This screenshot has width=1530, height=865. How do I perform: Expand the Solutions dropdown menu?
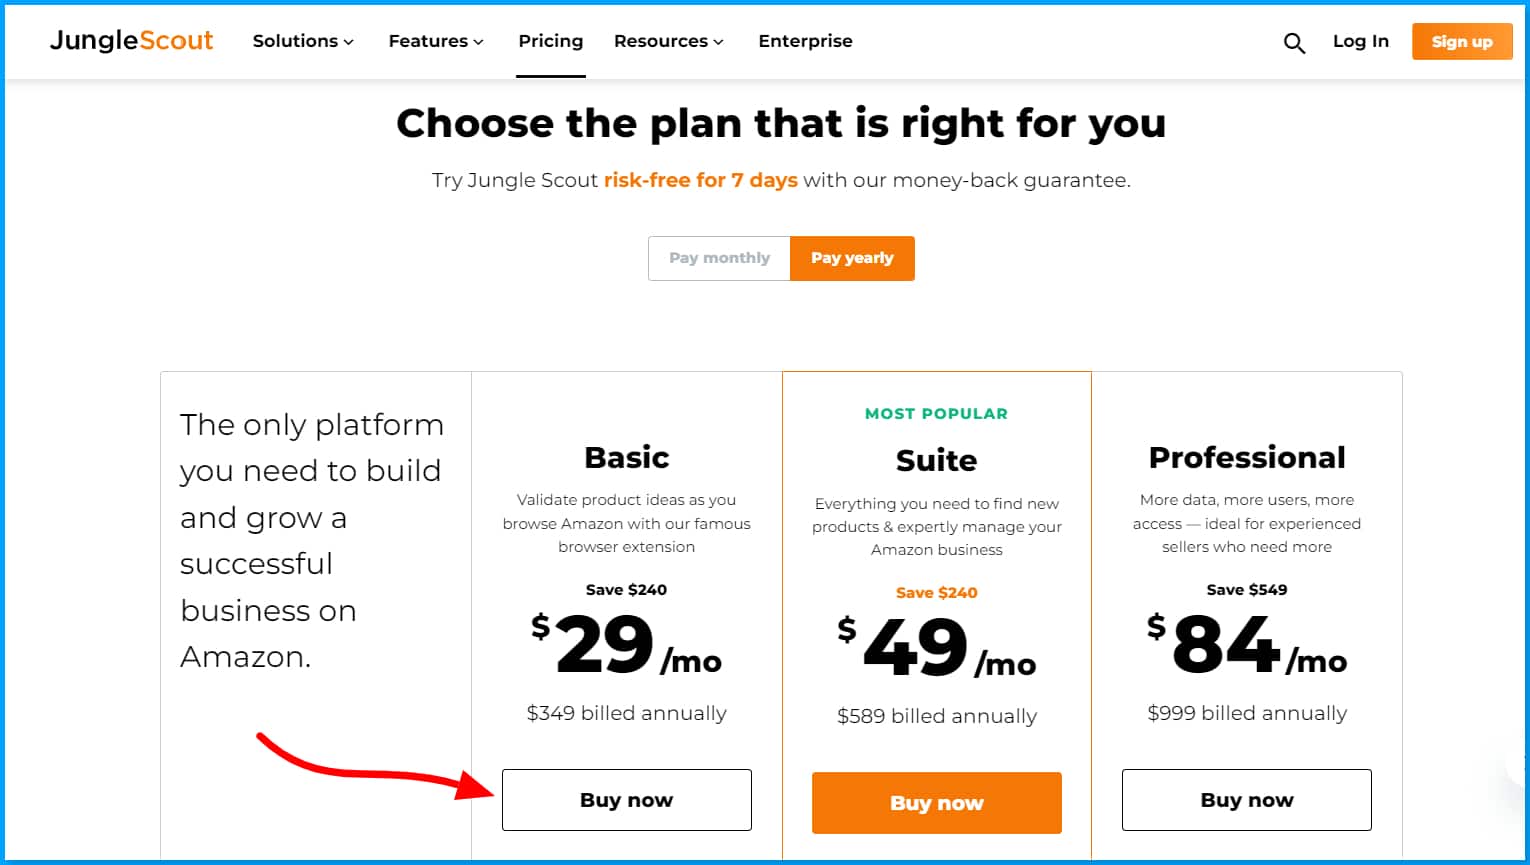[303, 41]
